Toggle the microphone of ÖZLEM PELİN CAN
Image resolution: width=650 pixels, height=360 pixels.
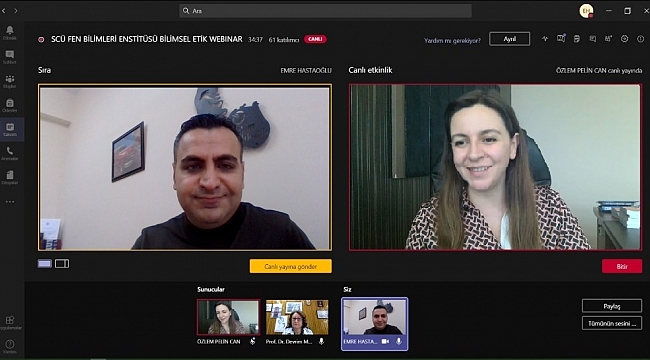tap(252, 341)
